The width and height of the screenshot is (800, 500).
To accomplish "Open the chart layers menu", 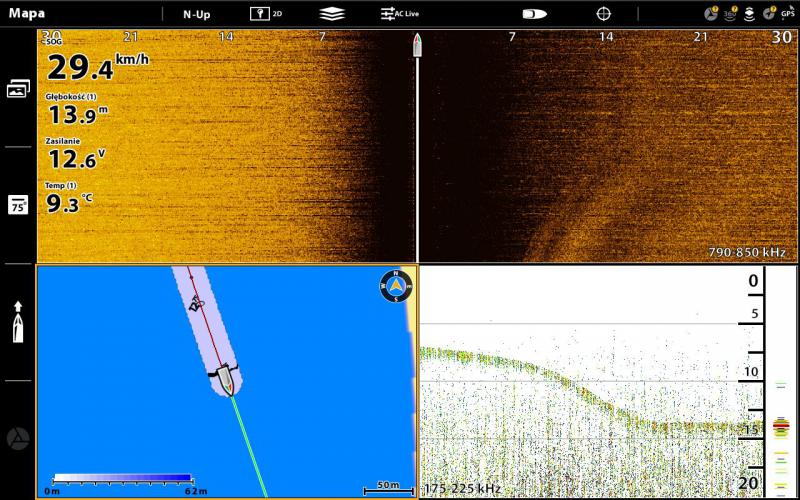I will (332, 14).
